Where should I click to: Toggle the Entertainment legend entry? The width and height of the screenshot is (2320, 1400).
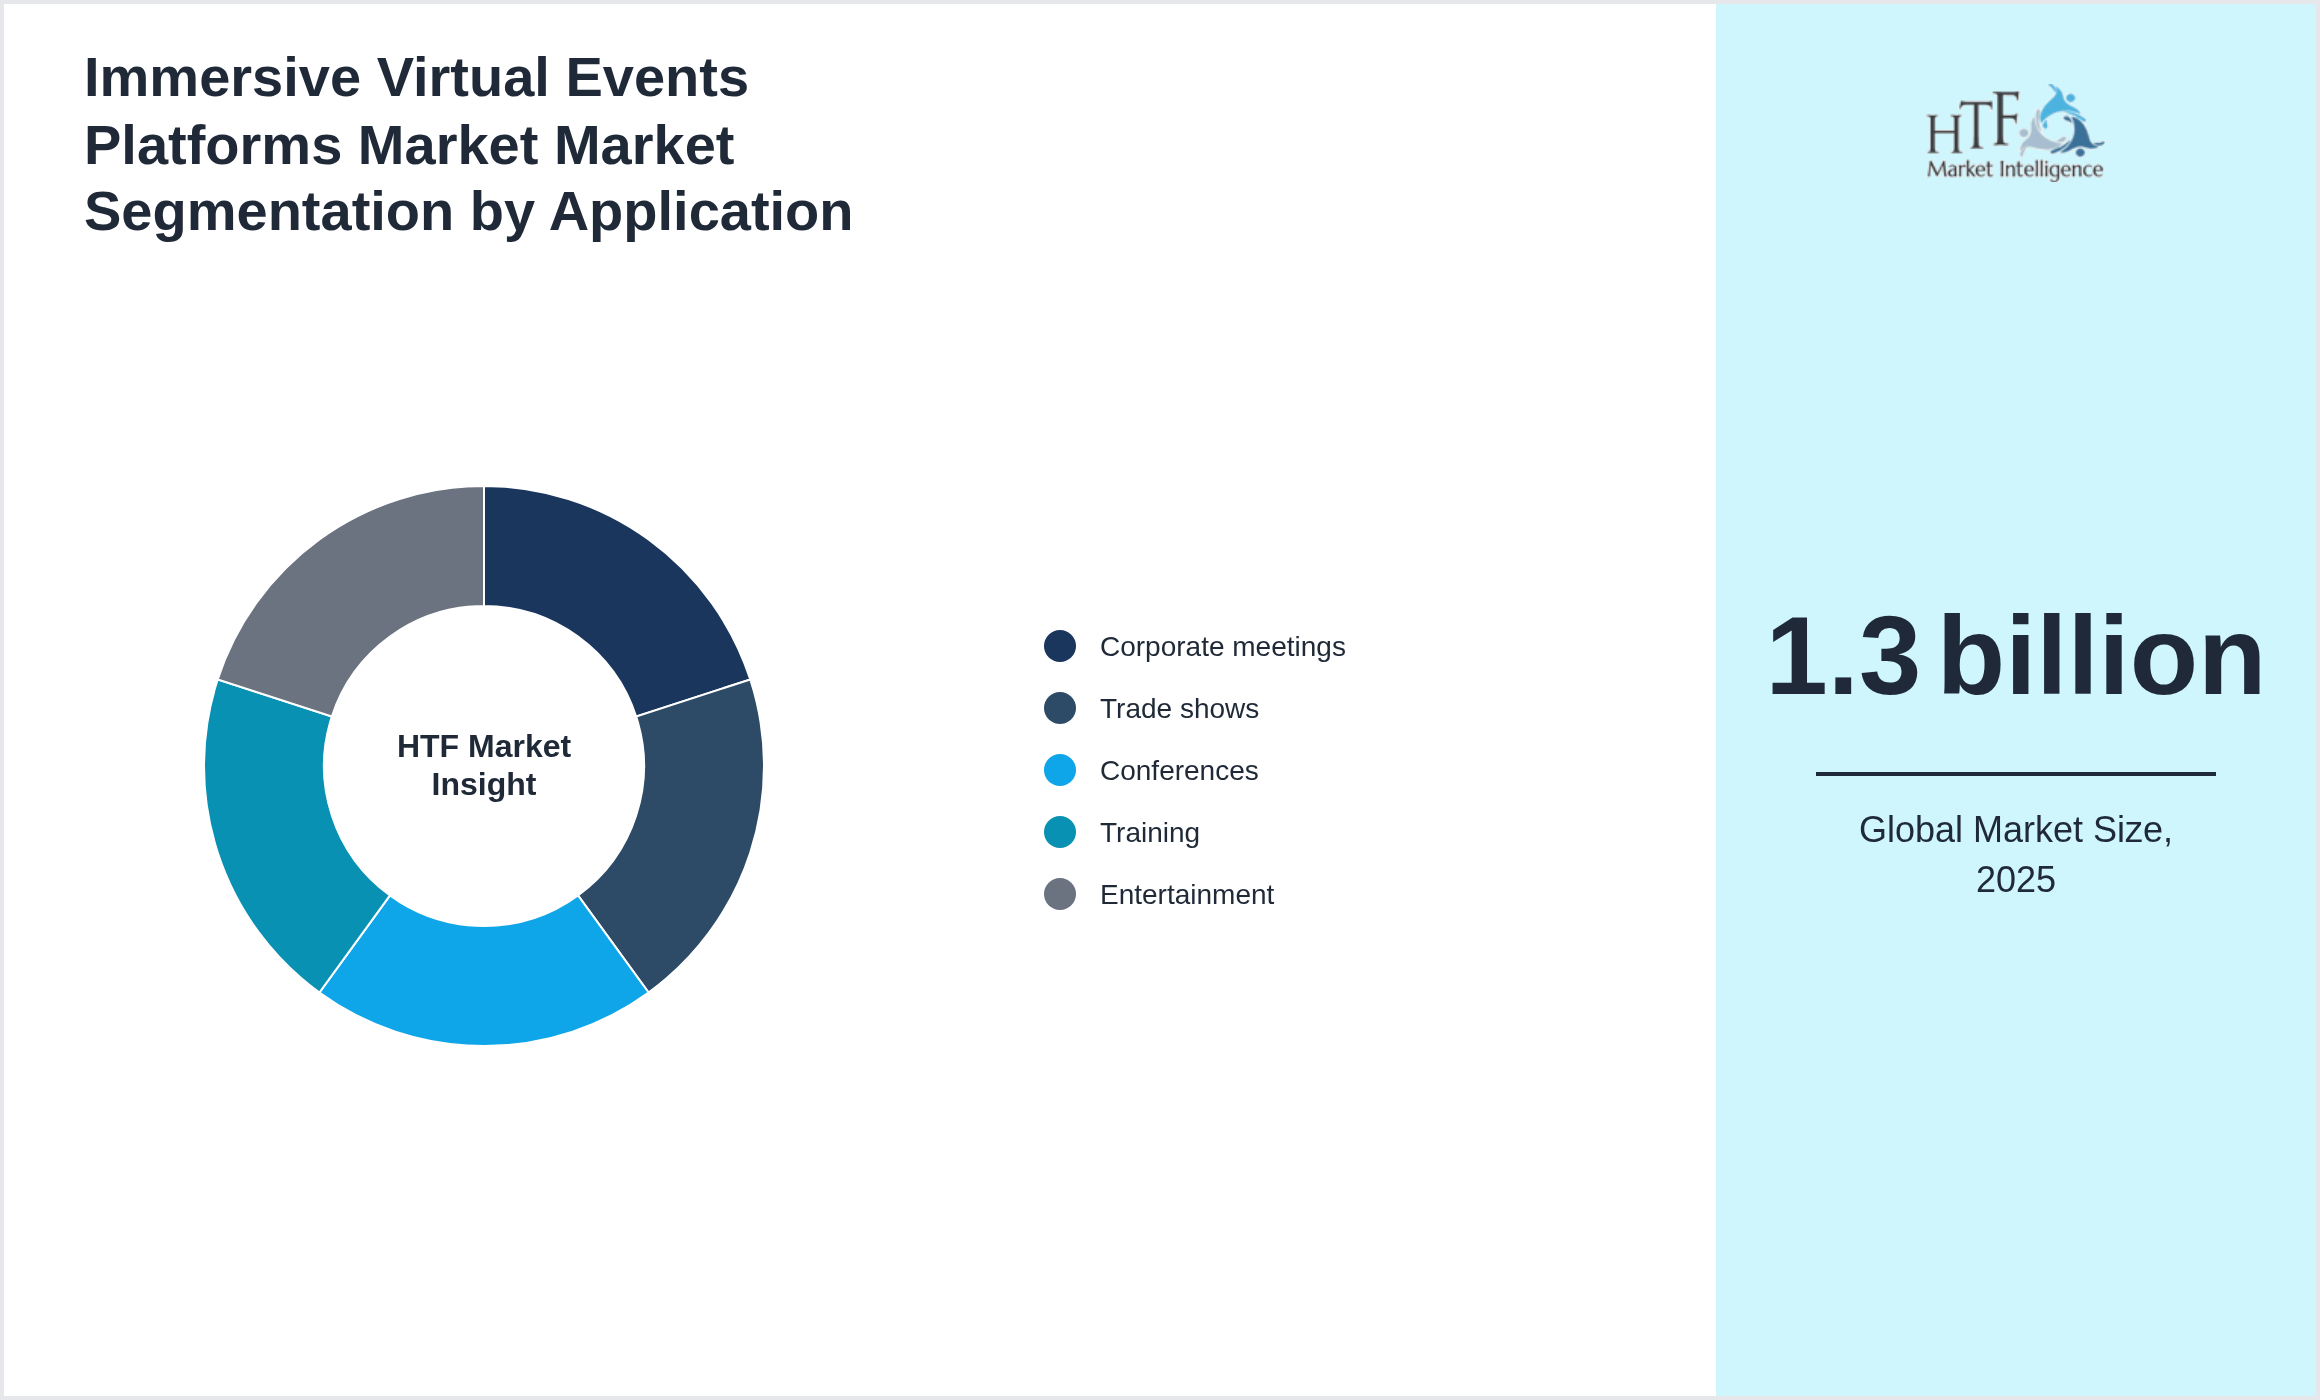(x=1186, y=894)
